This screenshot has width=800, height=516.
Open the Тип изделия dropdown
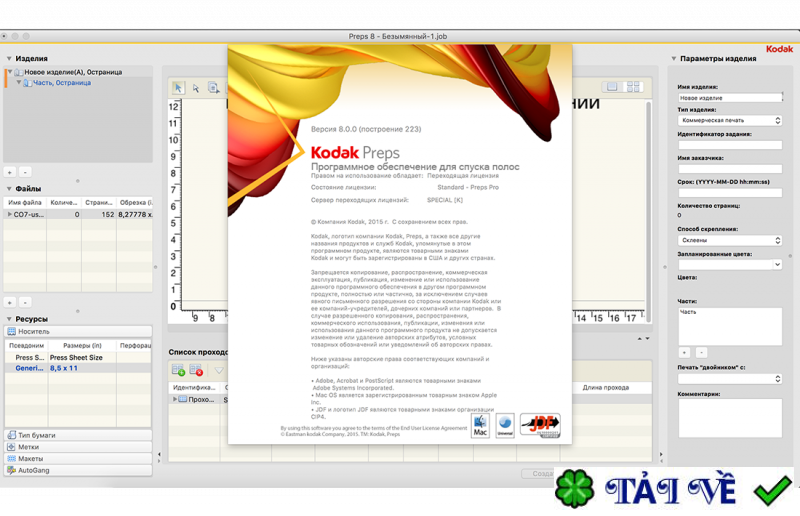pos(730,120)
